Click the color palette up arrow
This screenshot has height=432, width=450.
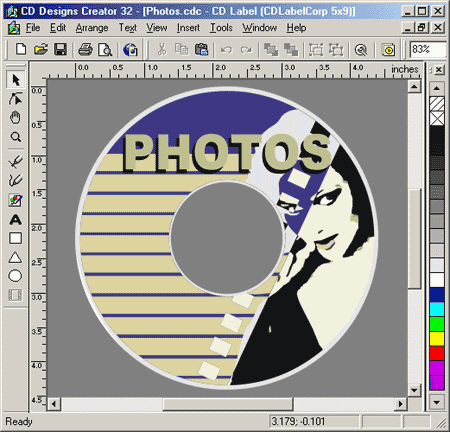[436, 88]
